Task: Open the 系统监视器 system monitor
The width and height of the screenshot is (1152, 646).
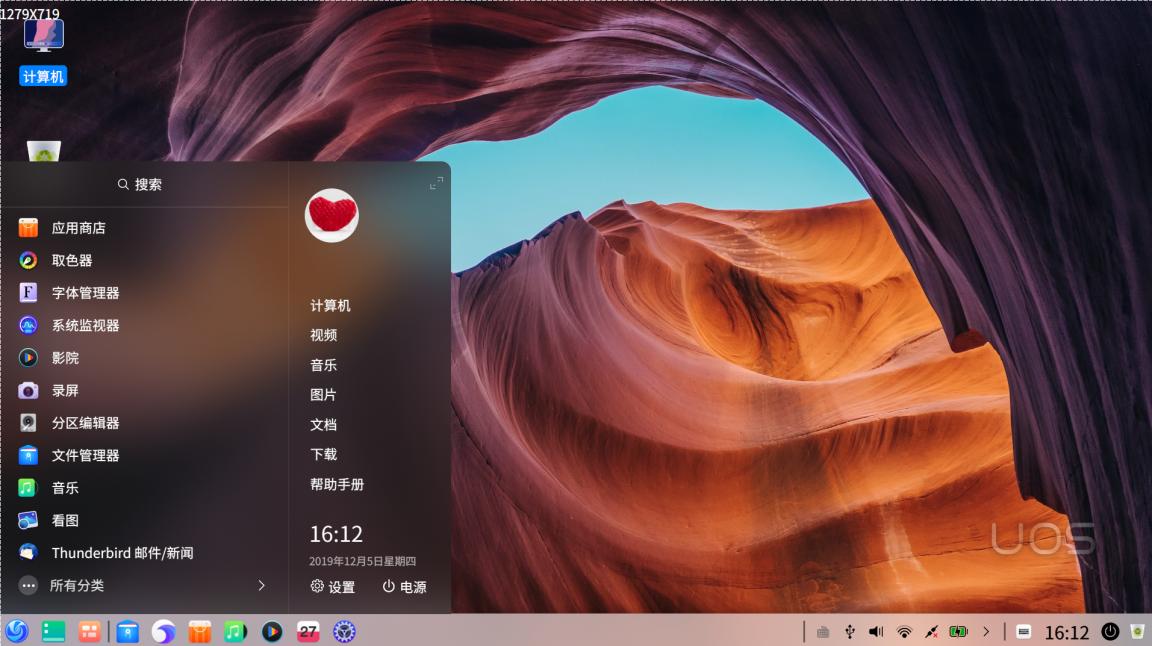Action: 85,324
